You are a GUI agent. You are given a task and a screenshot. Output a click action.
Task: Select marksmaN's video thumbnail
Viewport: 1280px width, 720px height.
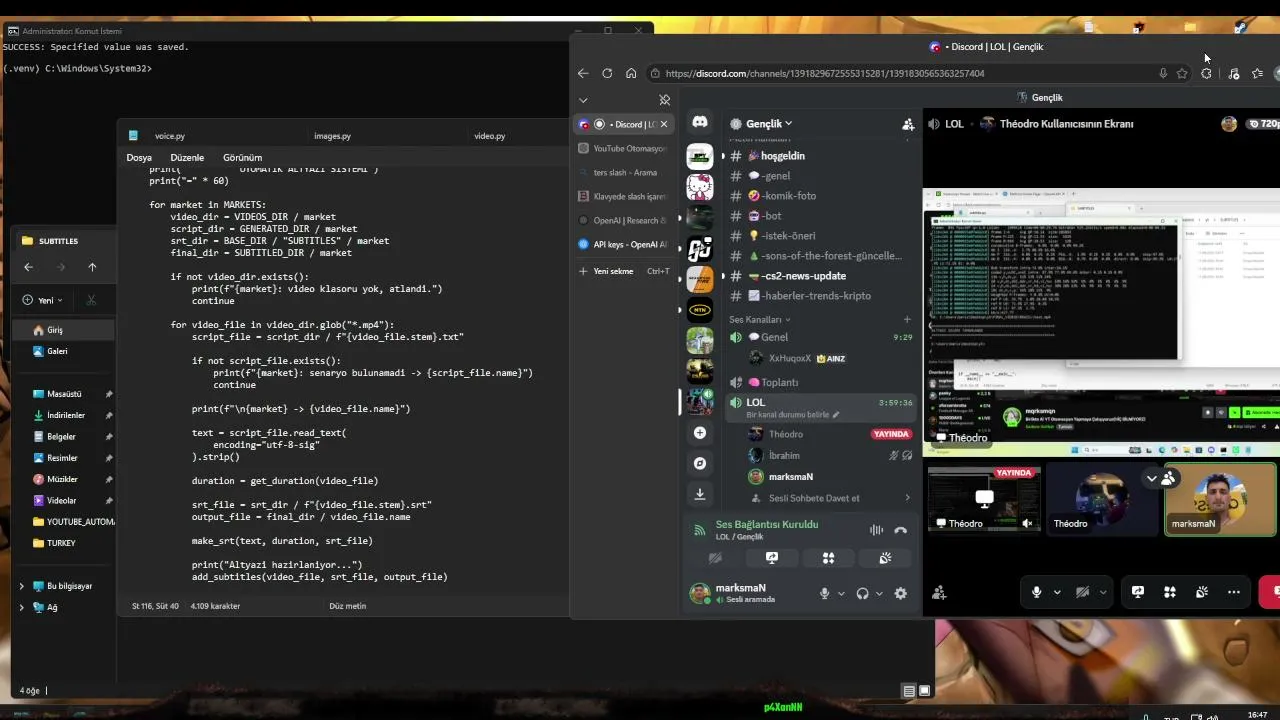tap(1221, 498)
